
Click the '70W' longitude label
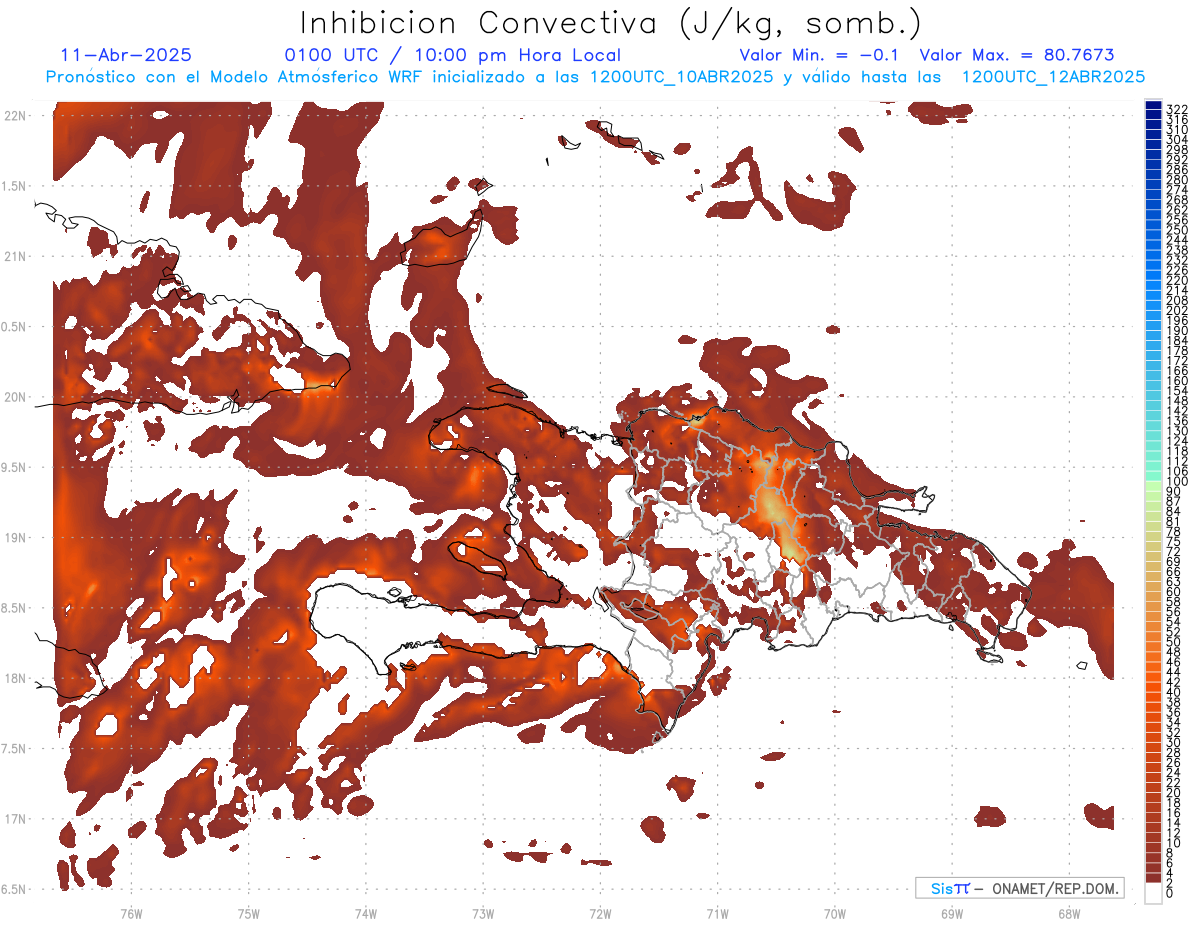pyautogui.click(x=835, y=913)
